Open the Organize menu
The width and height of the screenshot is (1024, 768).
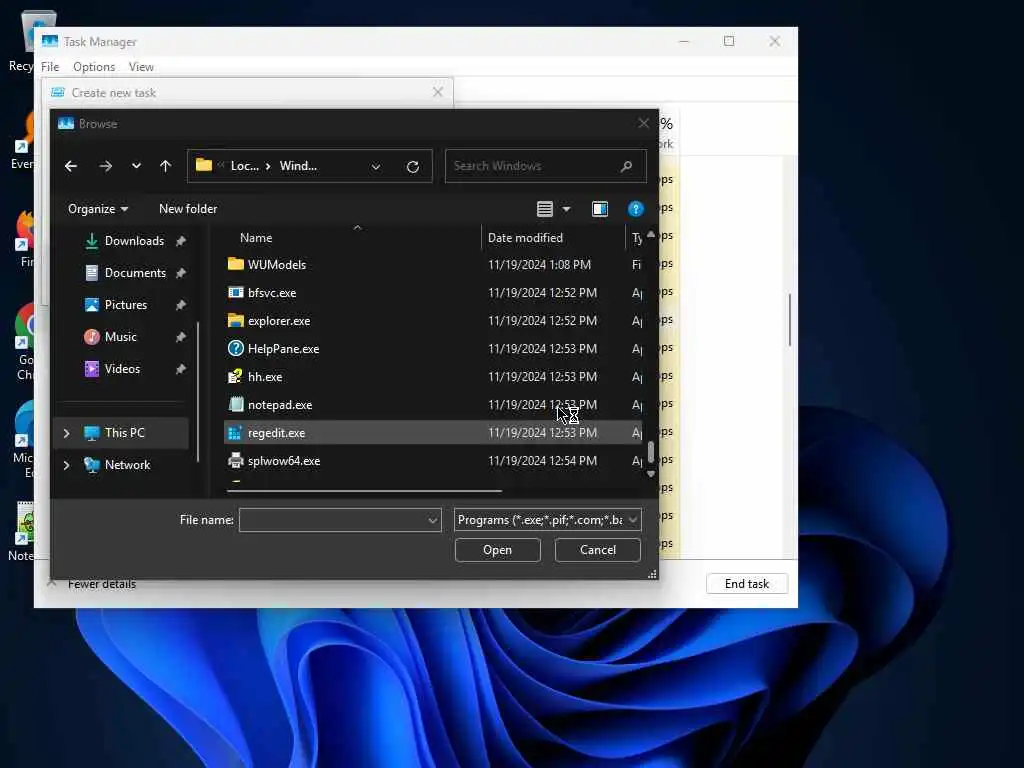pyautogui.click(x=98, y=209)
